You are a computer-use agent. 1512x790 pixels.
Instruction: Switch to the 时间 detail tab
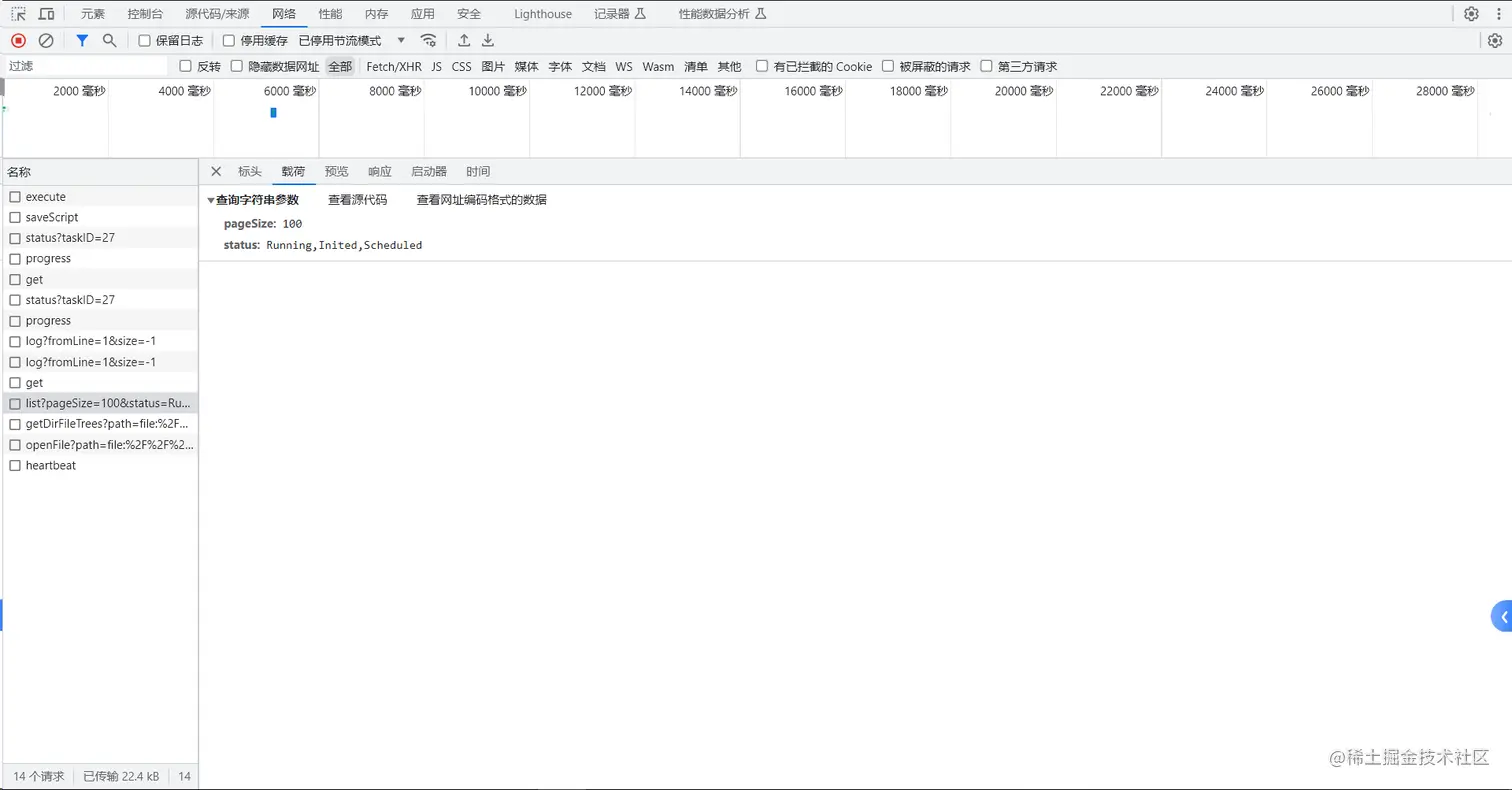(x=478, y=171)
